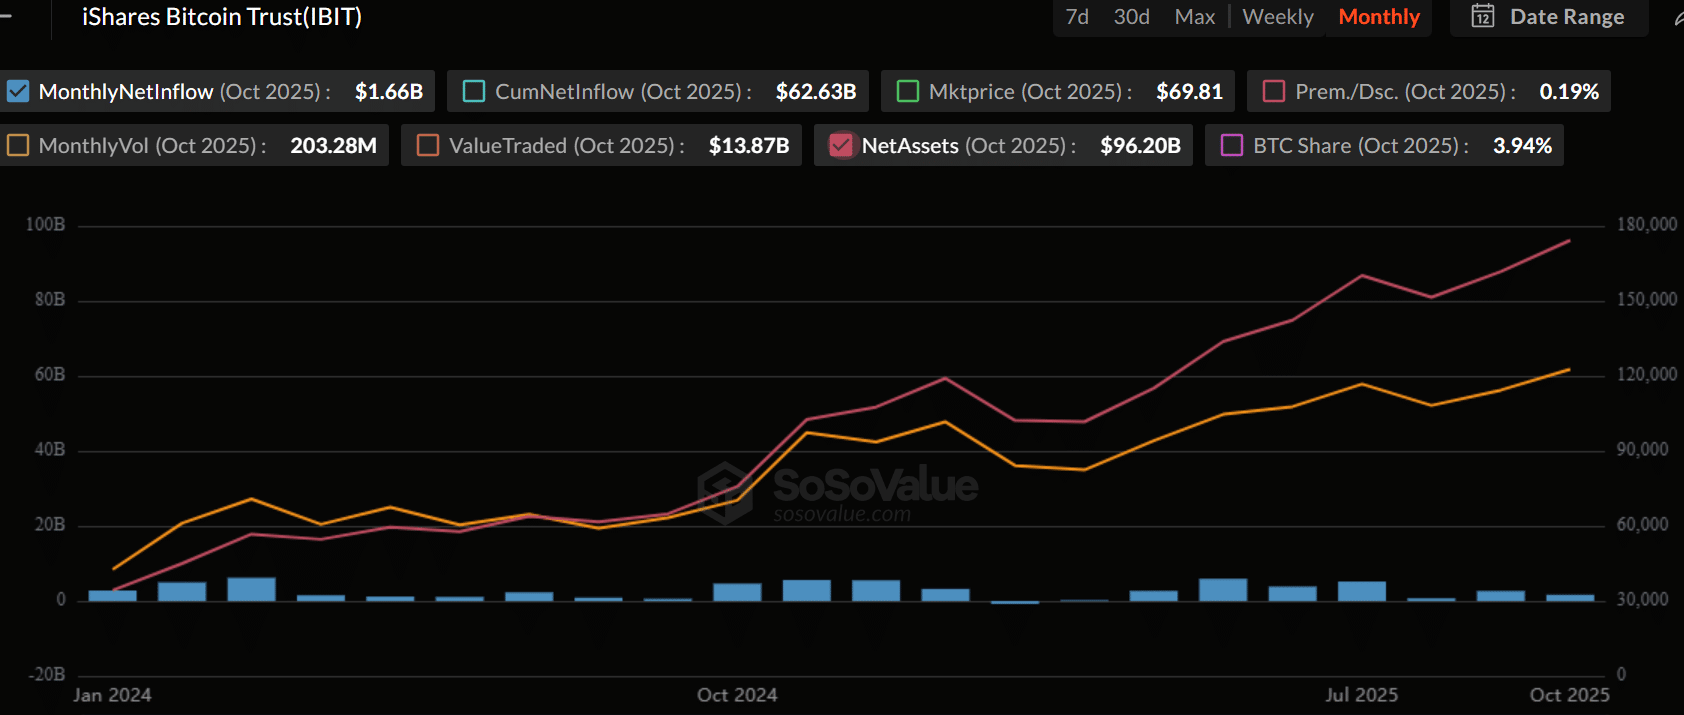Uncheck the MonthlyNetInflow checkbox
Image resolution: width=1684 pixels, height=715 pixels.
point(18,92)
